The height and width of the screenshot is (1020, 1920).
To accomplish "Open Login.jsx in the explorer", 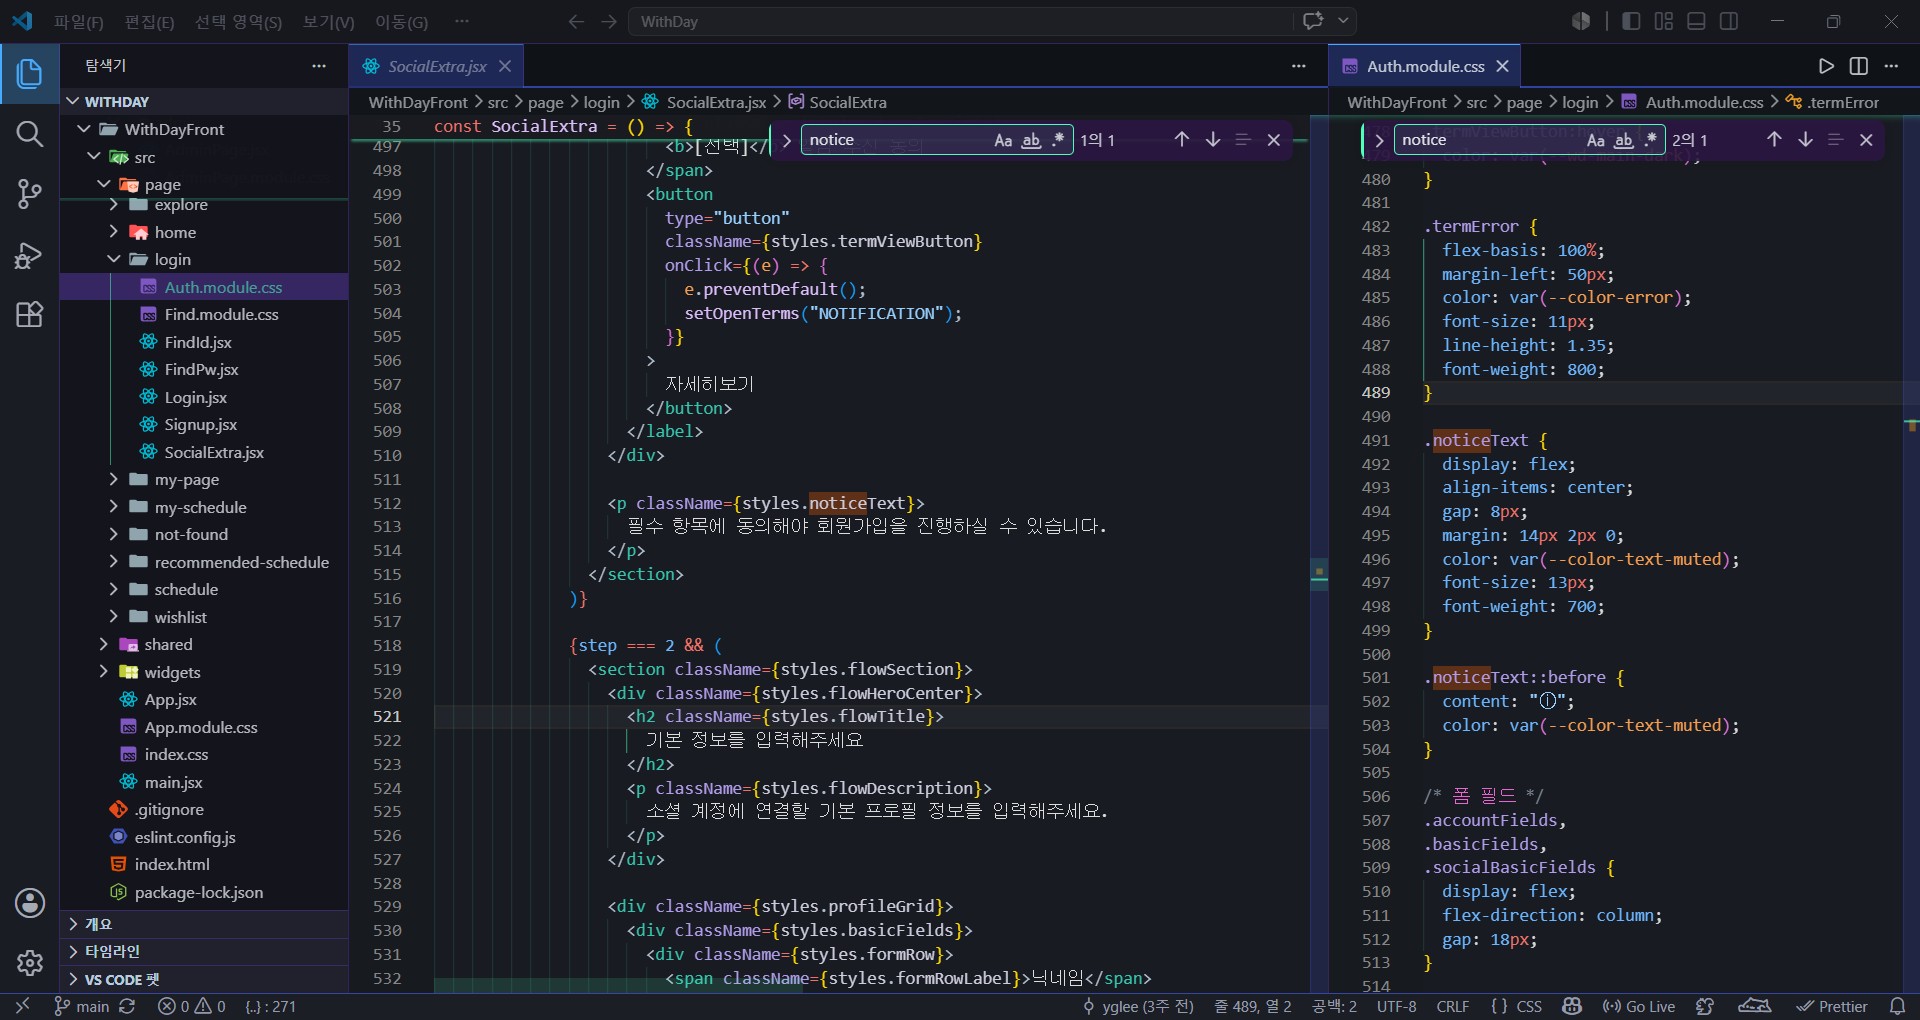I will [195, 397].
